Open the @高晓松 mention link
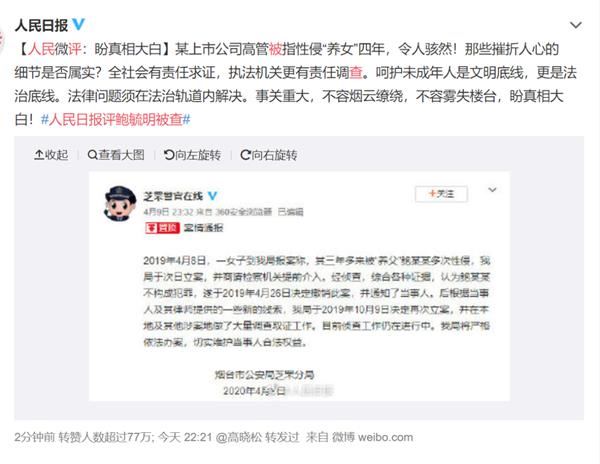This screenshot has width=600, height=464. point(239,437)
